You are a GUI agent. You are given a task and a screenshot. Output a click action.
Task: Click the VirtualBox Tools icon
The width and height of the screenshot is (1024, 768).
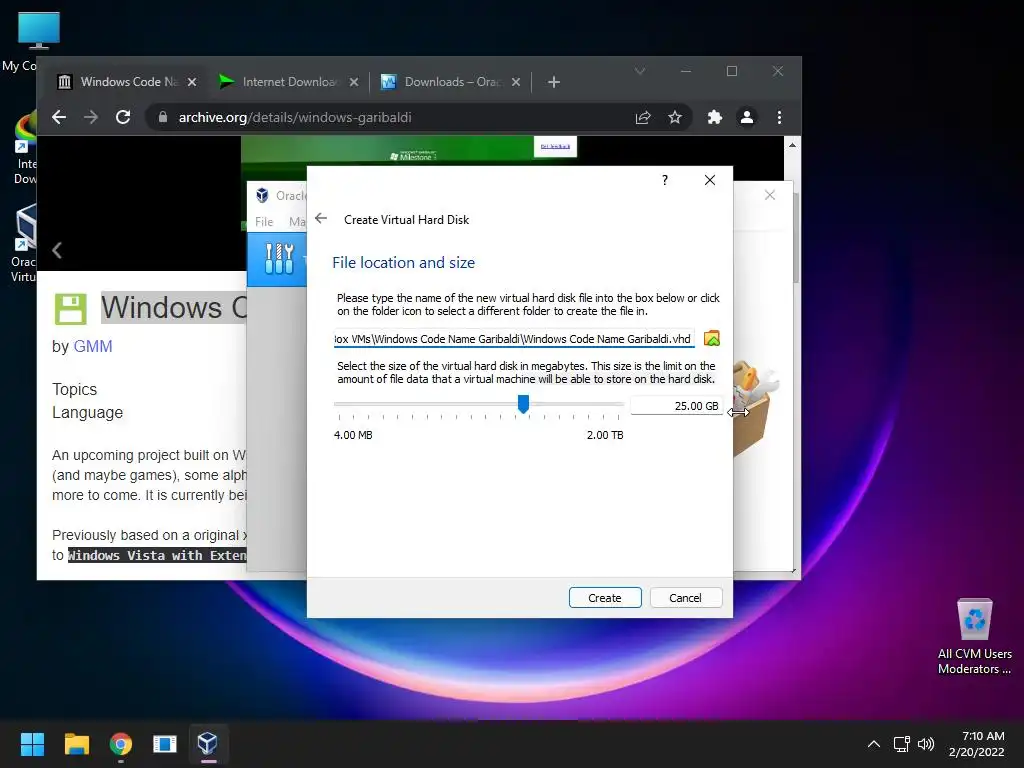pyautogui.click(x=279, y=258)
